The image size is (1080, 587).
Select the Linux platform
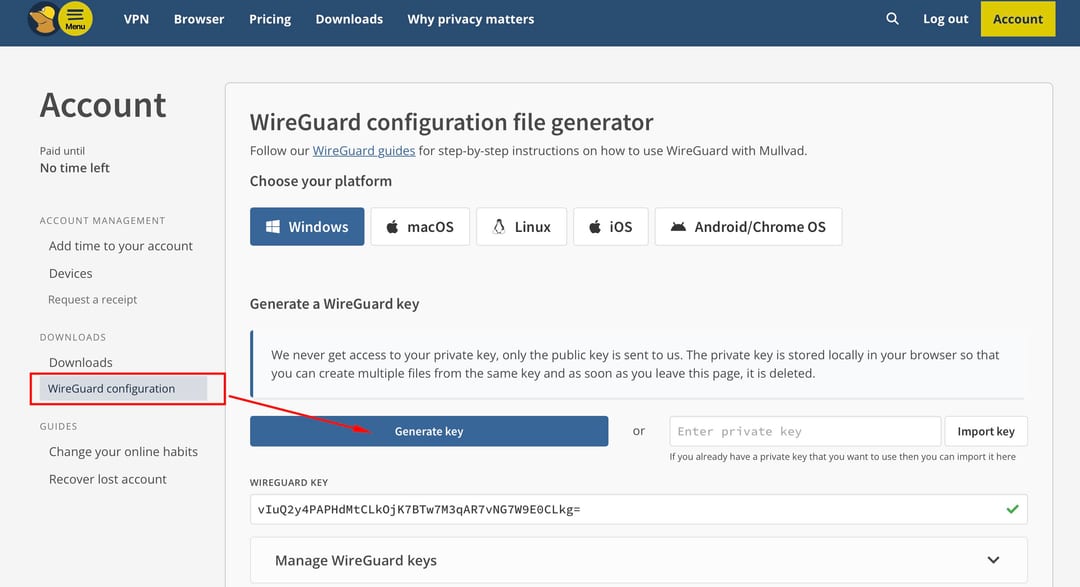tap(521, 227)
